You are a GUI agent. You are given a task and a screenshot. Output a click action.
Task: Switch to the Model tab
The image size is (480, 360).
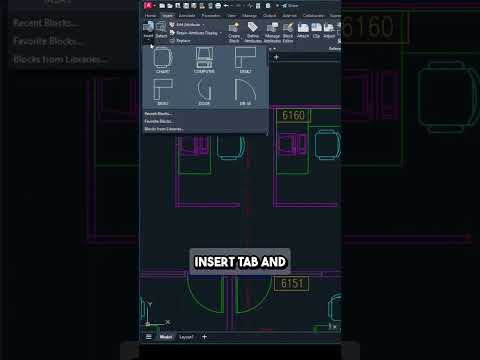pyautogui.click(x=166, y=337)
